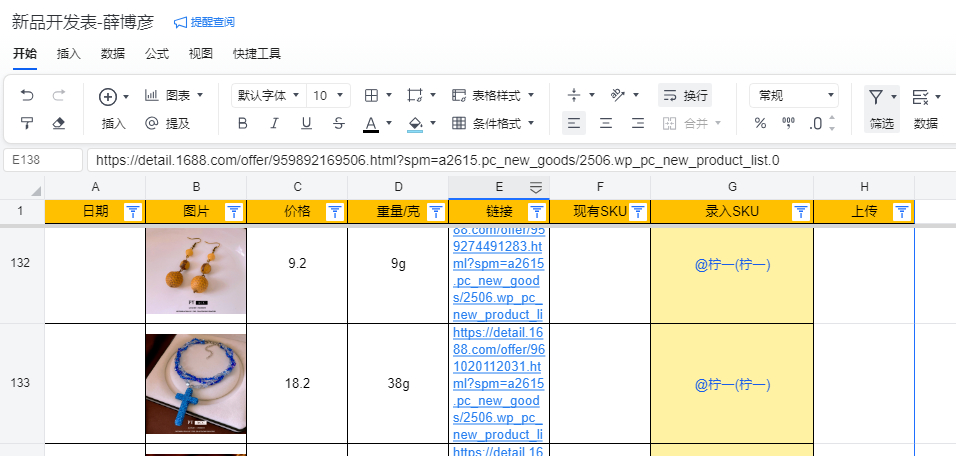Apply strikethrough formatting
Image resolution: width=956 pixels, height=456 pixels.
click(339, 123)
